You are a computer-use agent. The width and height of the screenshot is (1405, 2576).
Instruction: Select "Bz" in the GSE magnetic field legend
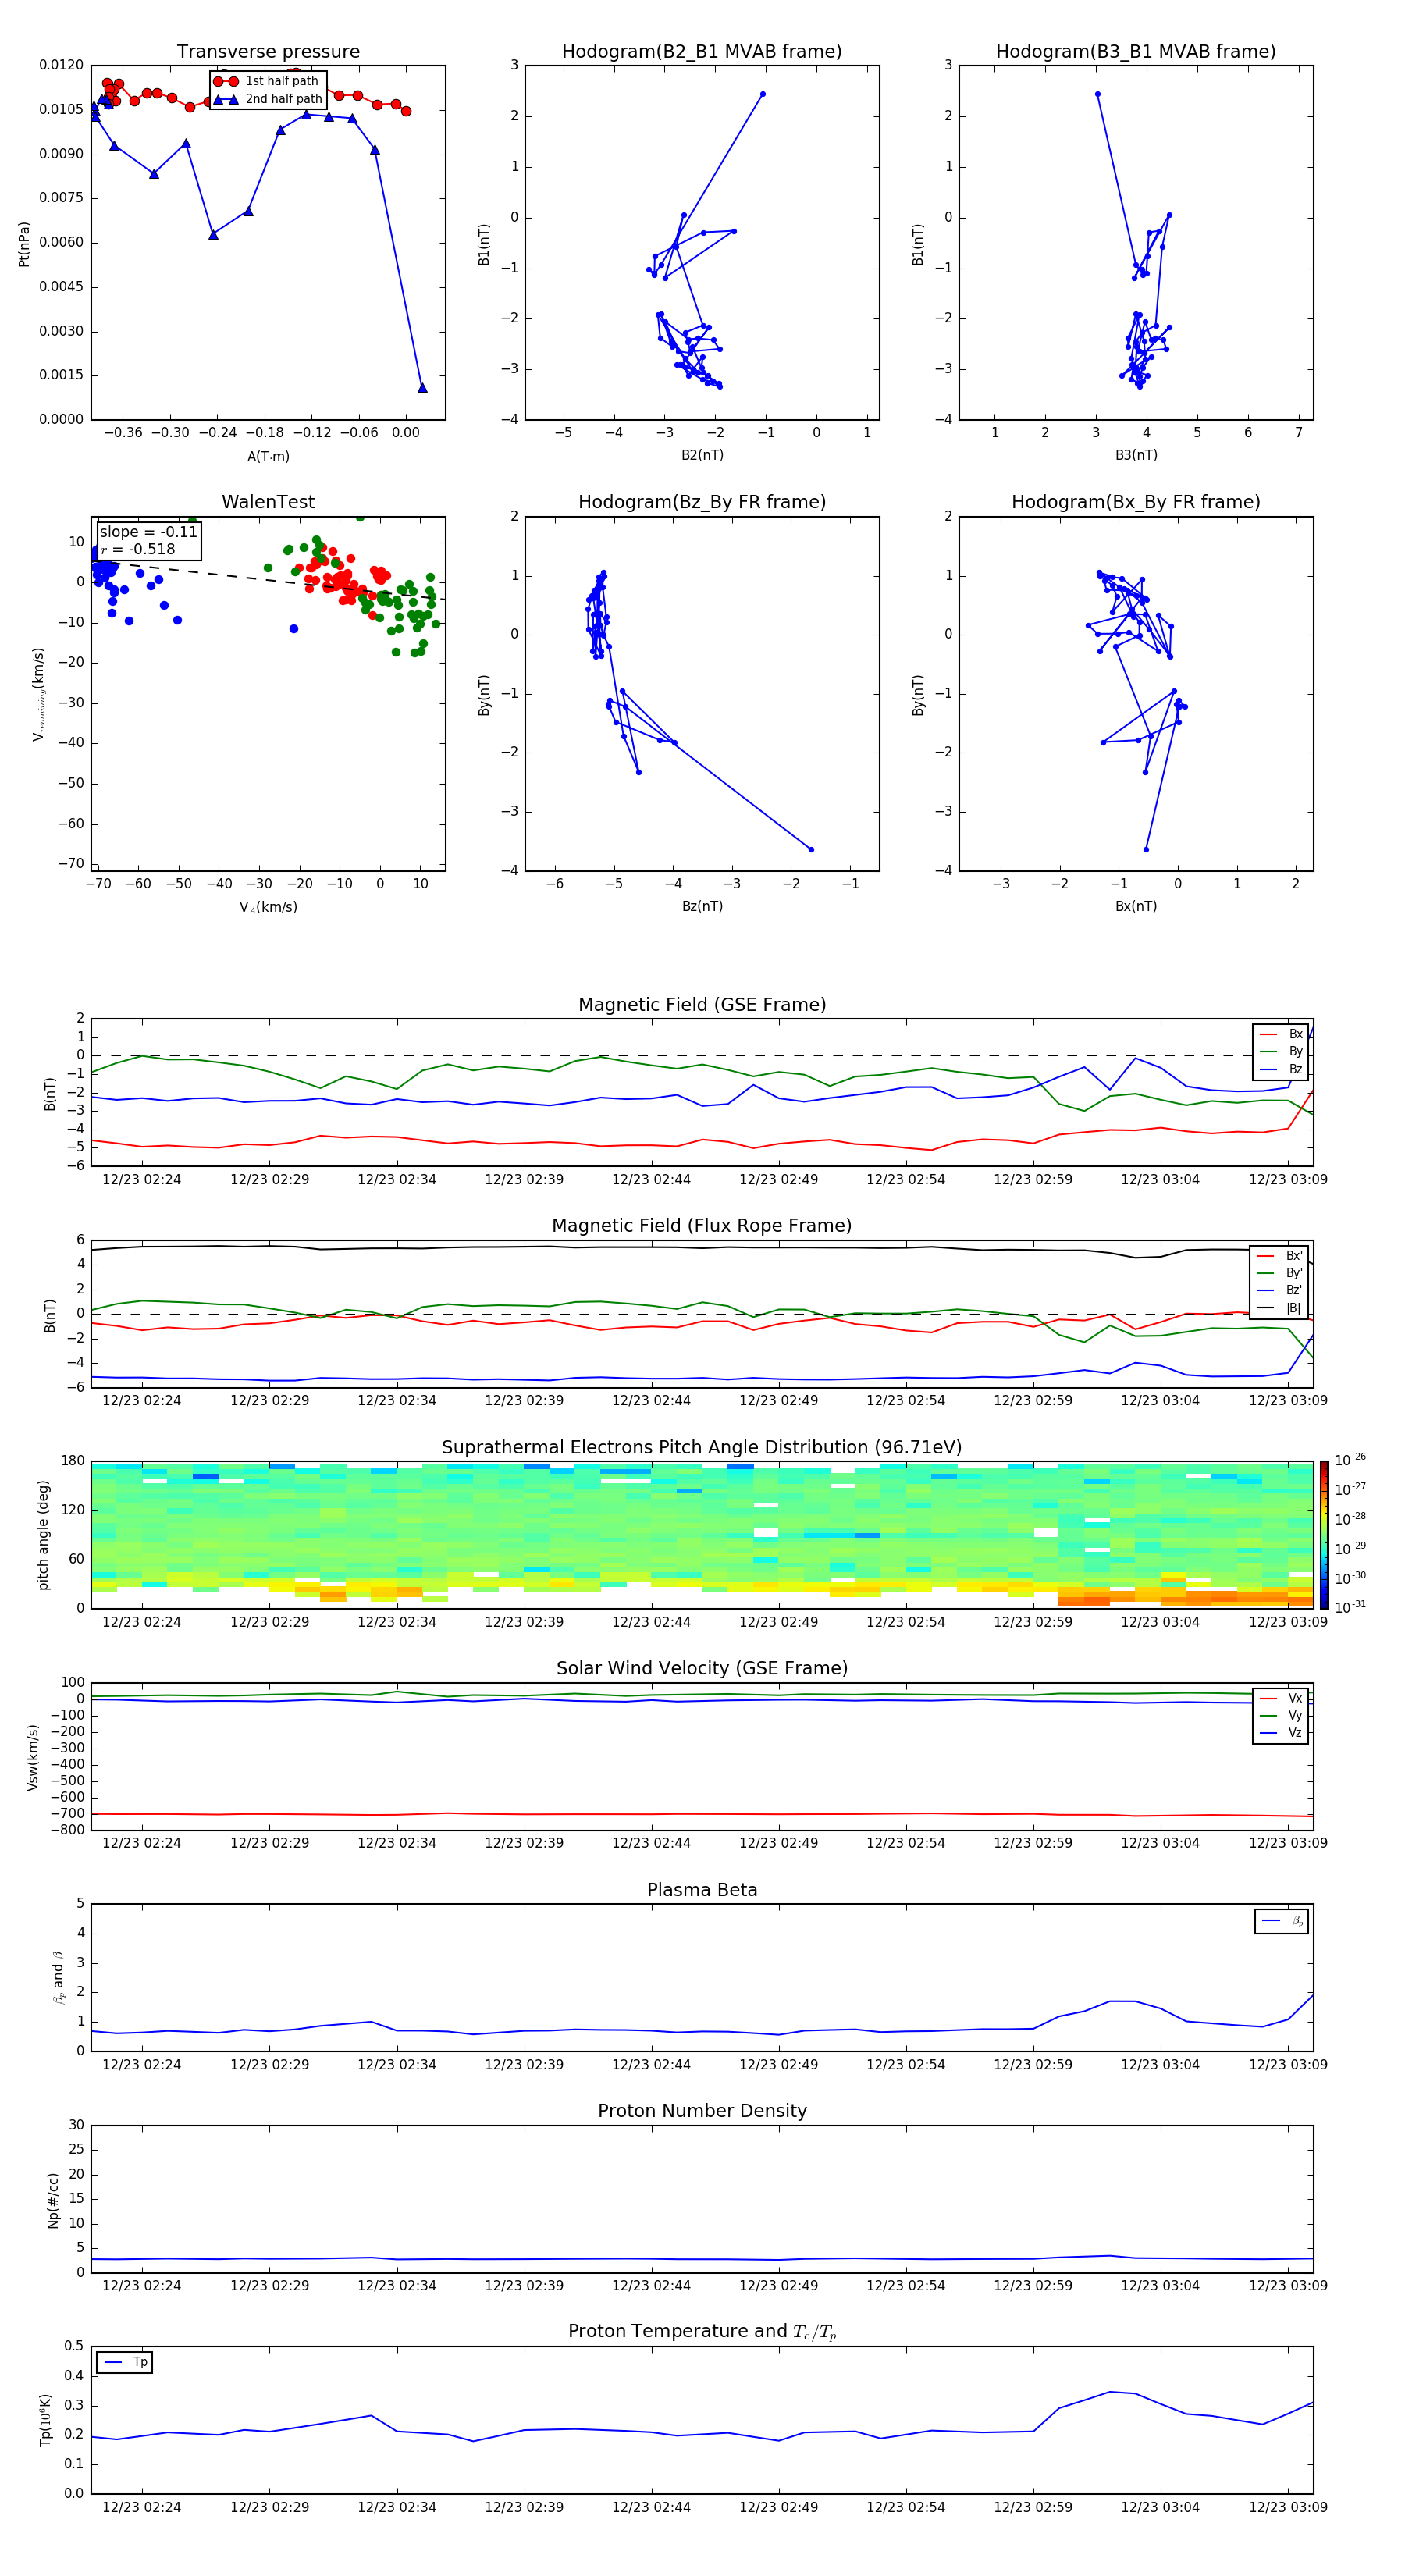pos(1281,1069)
